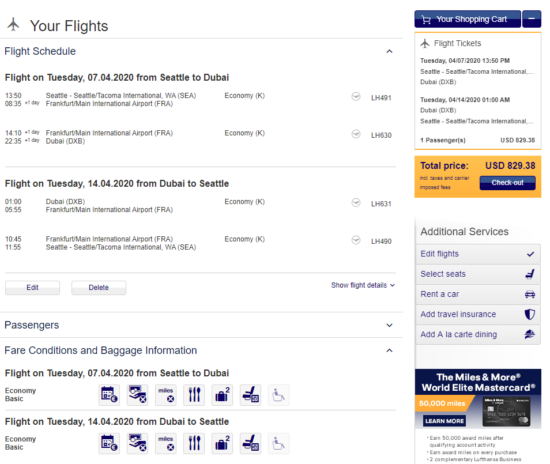Click the Delete button under the flight schedule

99,288
